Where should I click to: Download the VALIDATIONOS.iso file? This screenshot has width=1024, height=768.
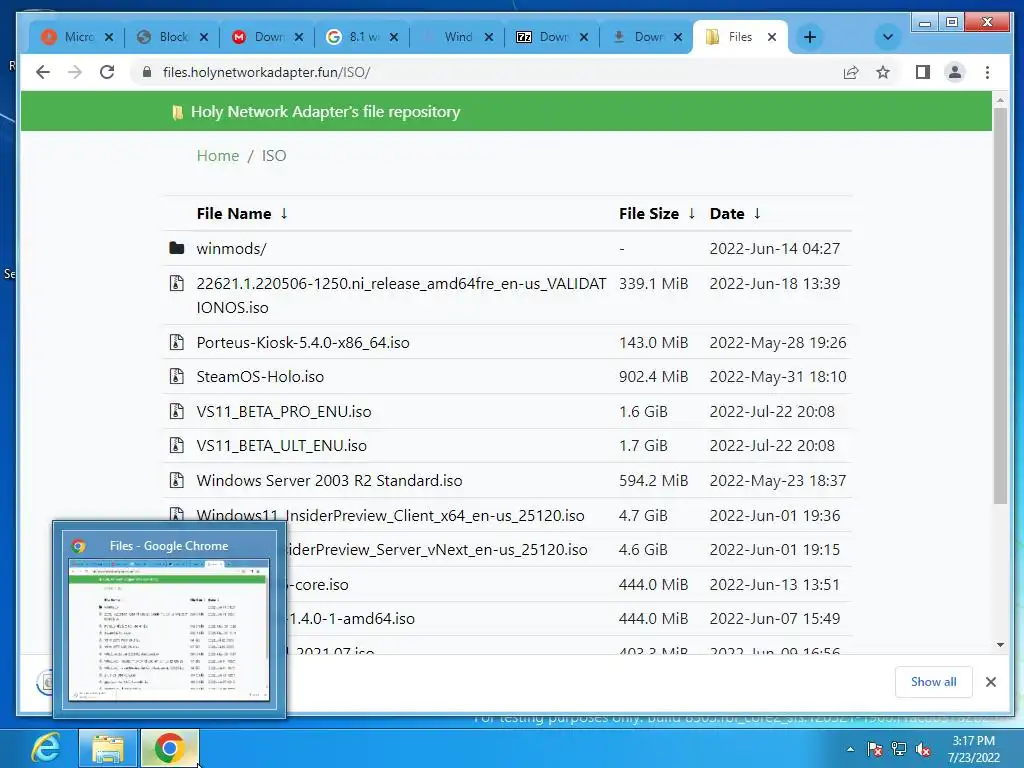(x=401, y=295)
